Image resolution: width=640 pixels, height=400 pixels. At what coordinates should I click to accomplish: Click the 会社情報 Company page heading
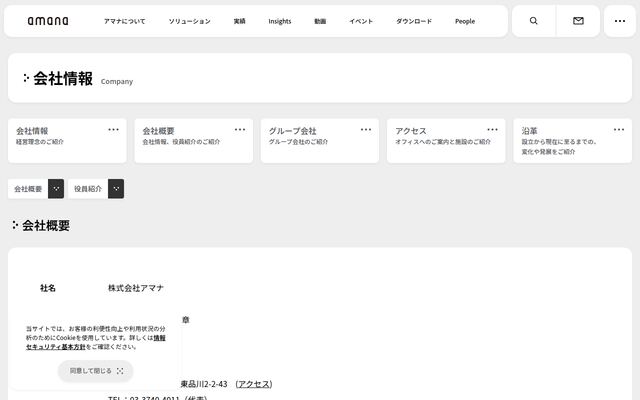pyautogui.click(x=78, y=78)
